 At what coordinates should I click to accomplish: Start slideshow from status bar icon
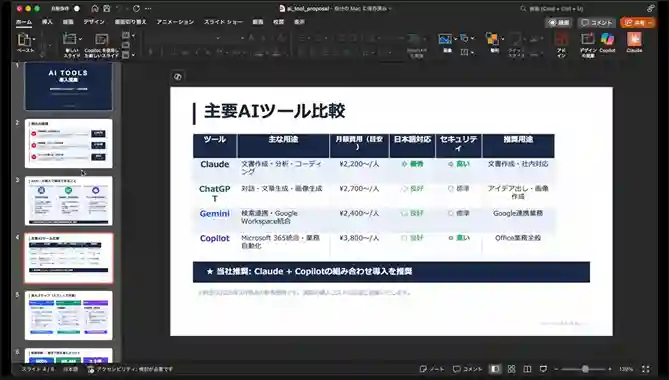543,369
